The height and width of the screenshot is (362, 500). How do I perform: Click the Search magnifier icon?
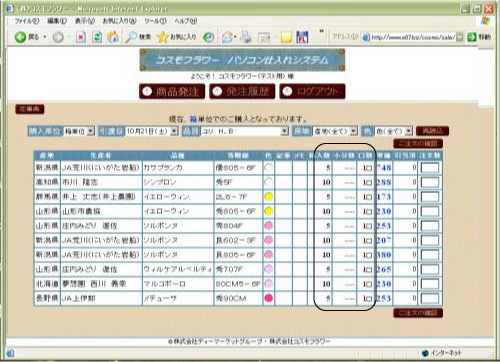(131, 37)
